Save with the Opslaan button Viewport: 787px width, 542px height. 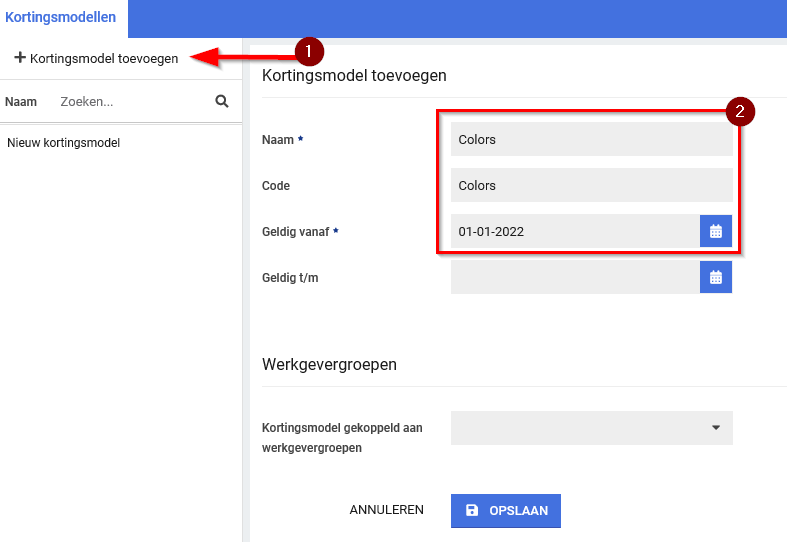[x=506, y=510]
